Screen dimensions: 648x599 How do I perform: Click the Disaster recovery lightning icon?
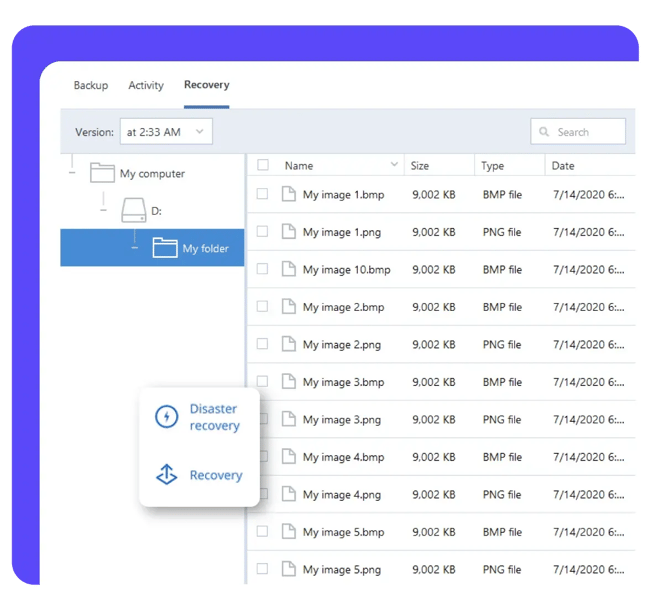click(x=166, y=417)
